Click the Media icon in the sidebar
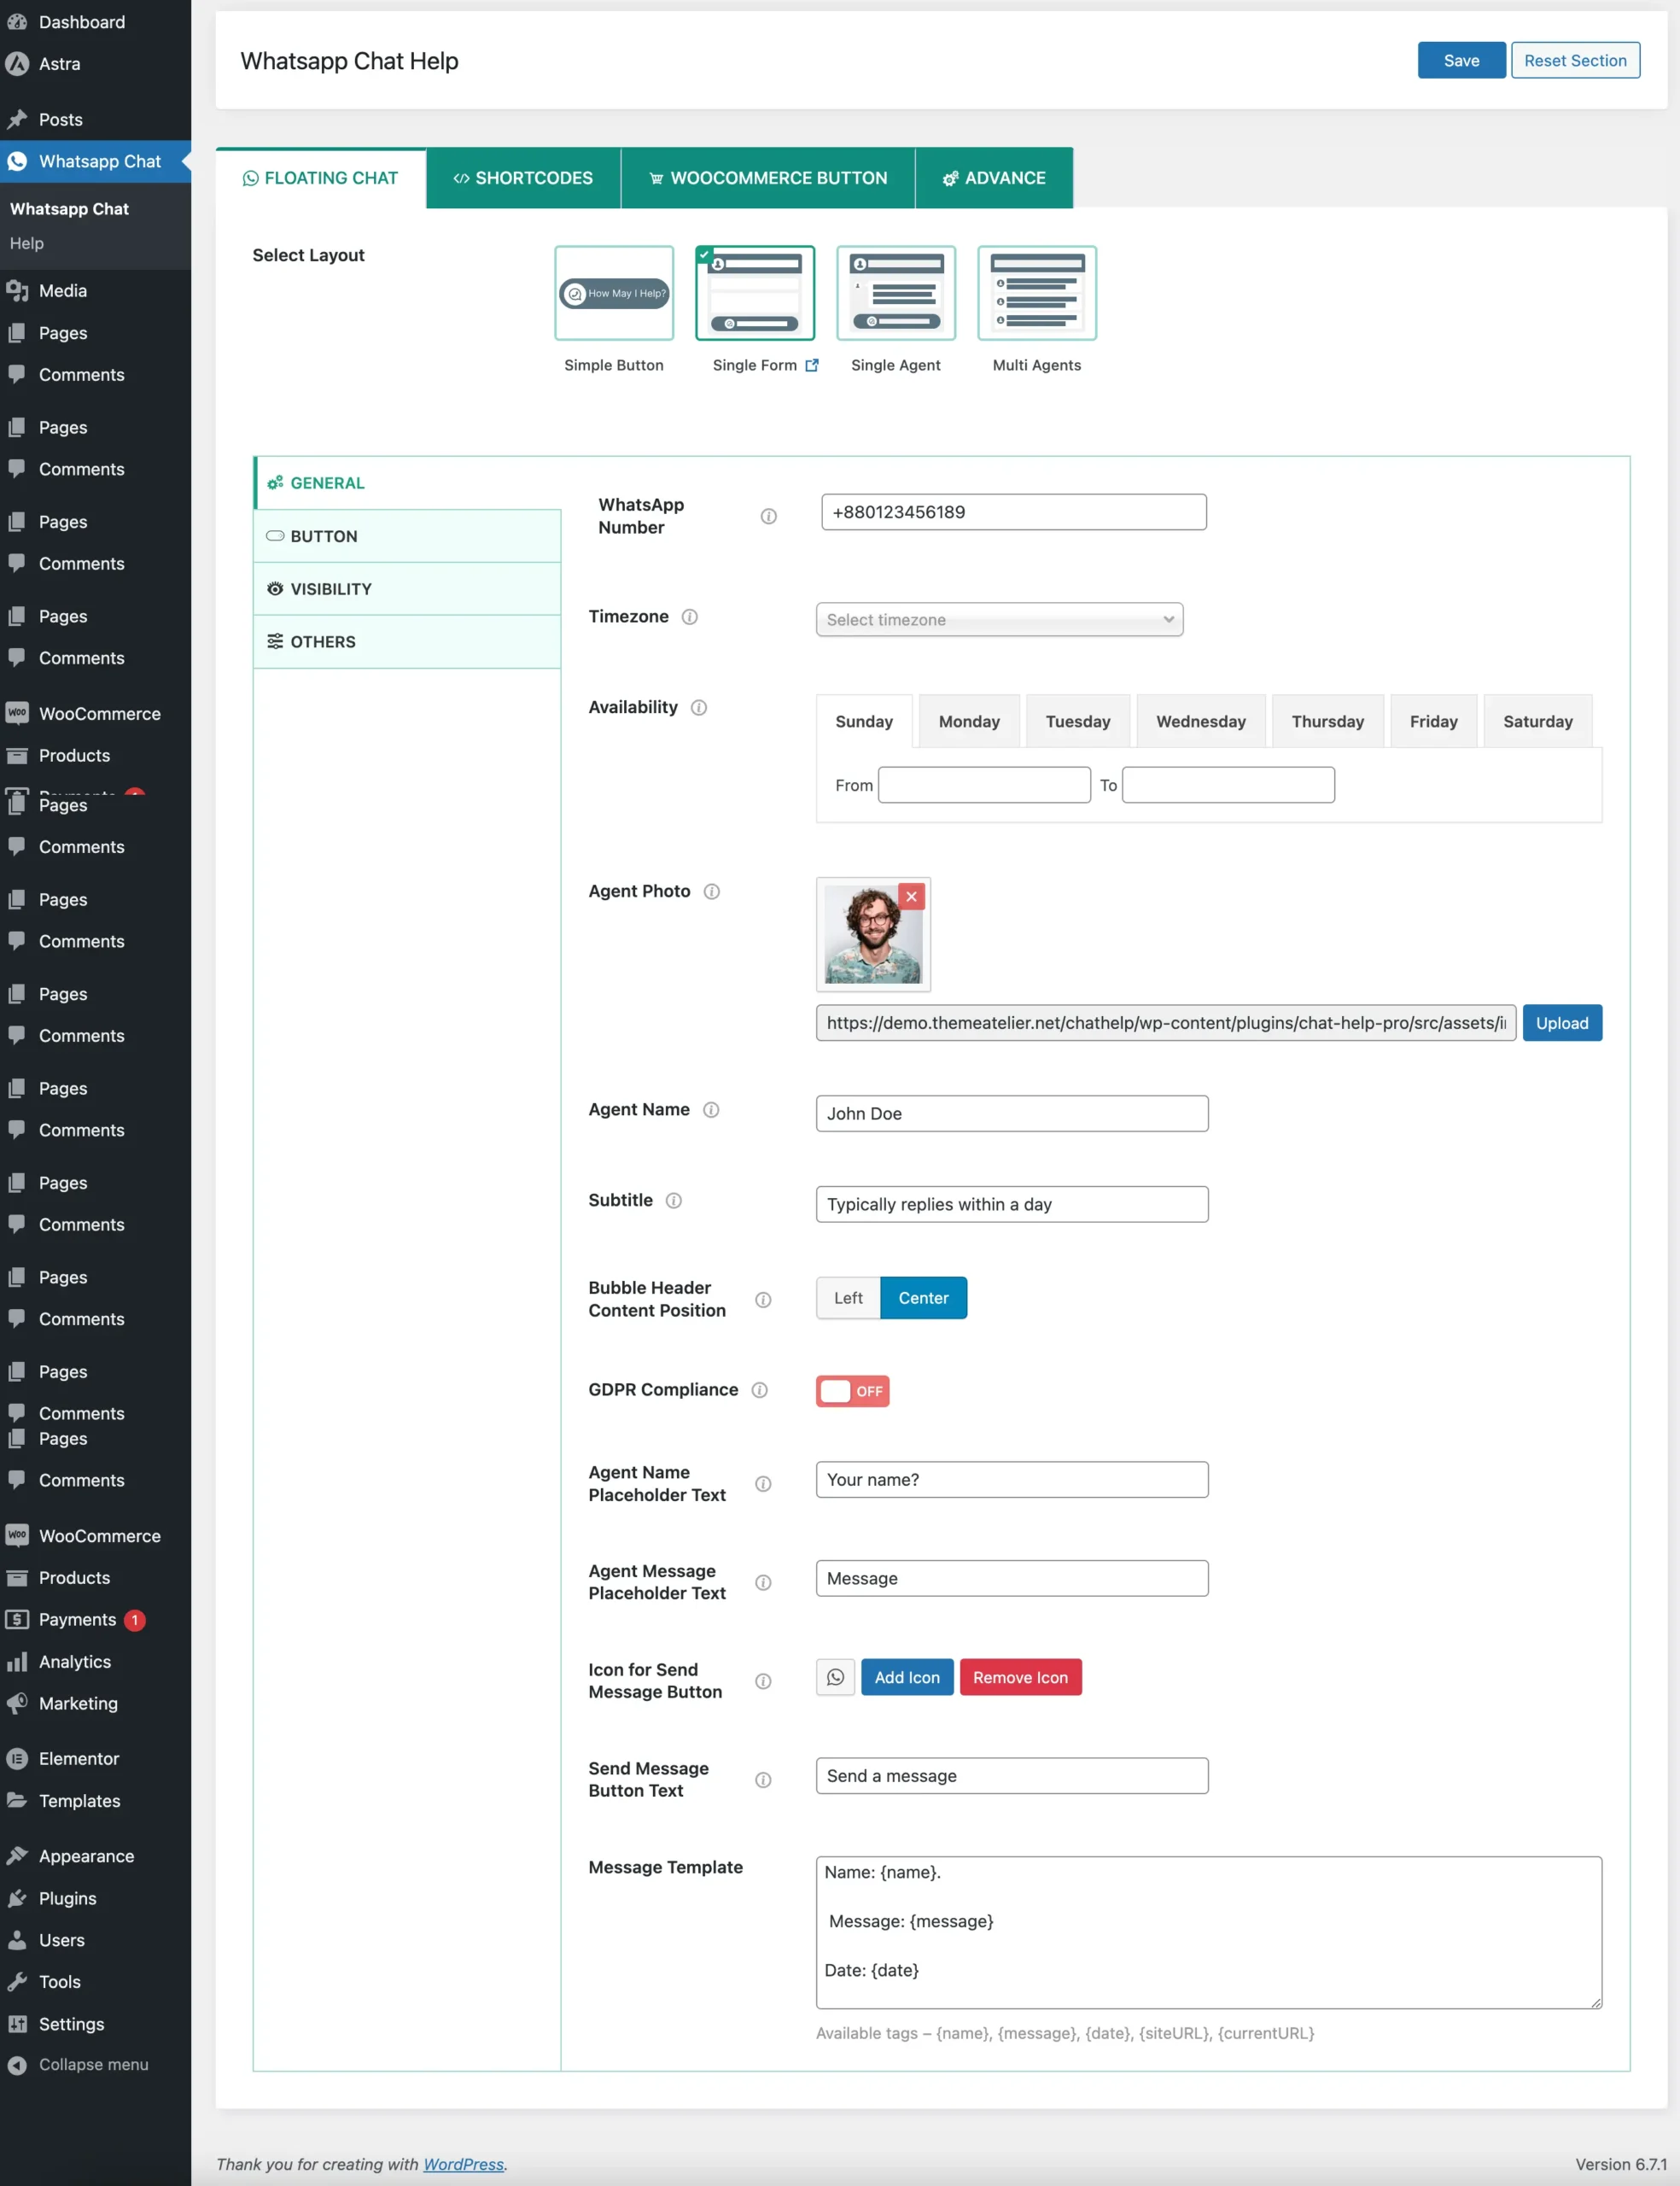The width and height of the screenshot is (1680, 2186). [x=17, y=291]
